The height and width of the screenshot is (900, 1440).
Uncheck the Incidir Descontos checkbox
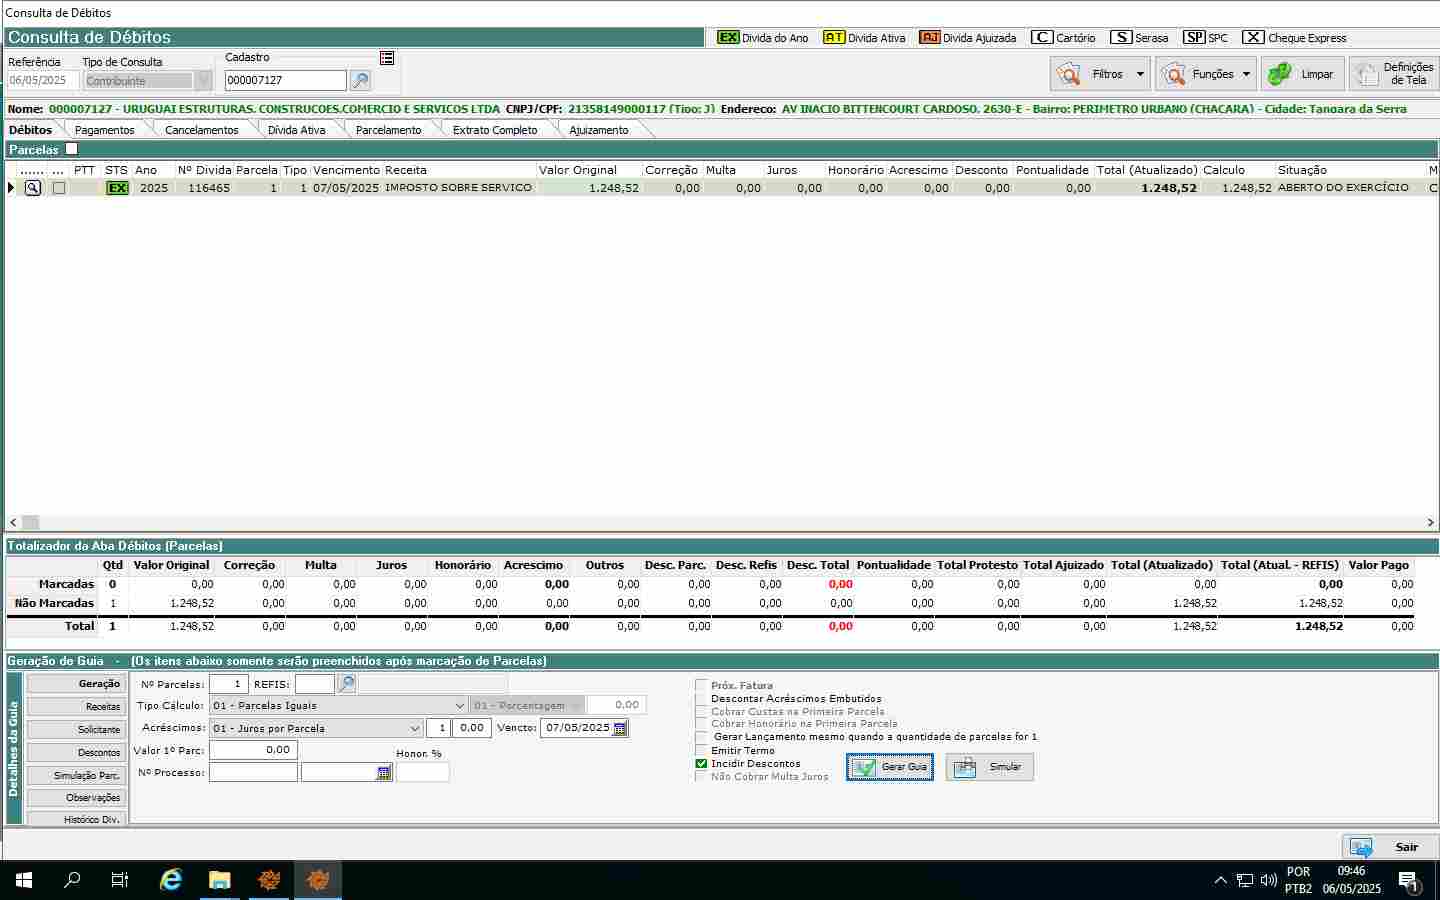coord(701,763)
